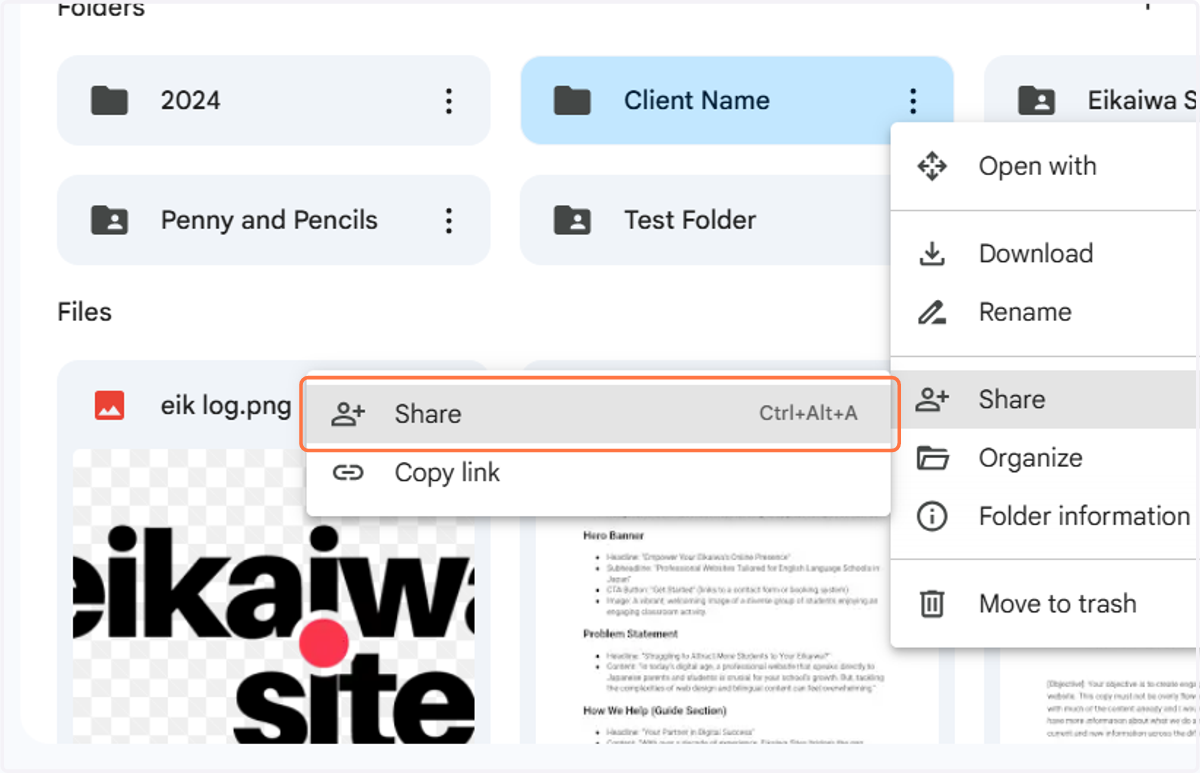Click the Folder information info icon
Screen dimensions: 1200x773
932,516
